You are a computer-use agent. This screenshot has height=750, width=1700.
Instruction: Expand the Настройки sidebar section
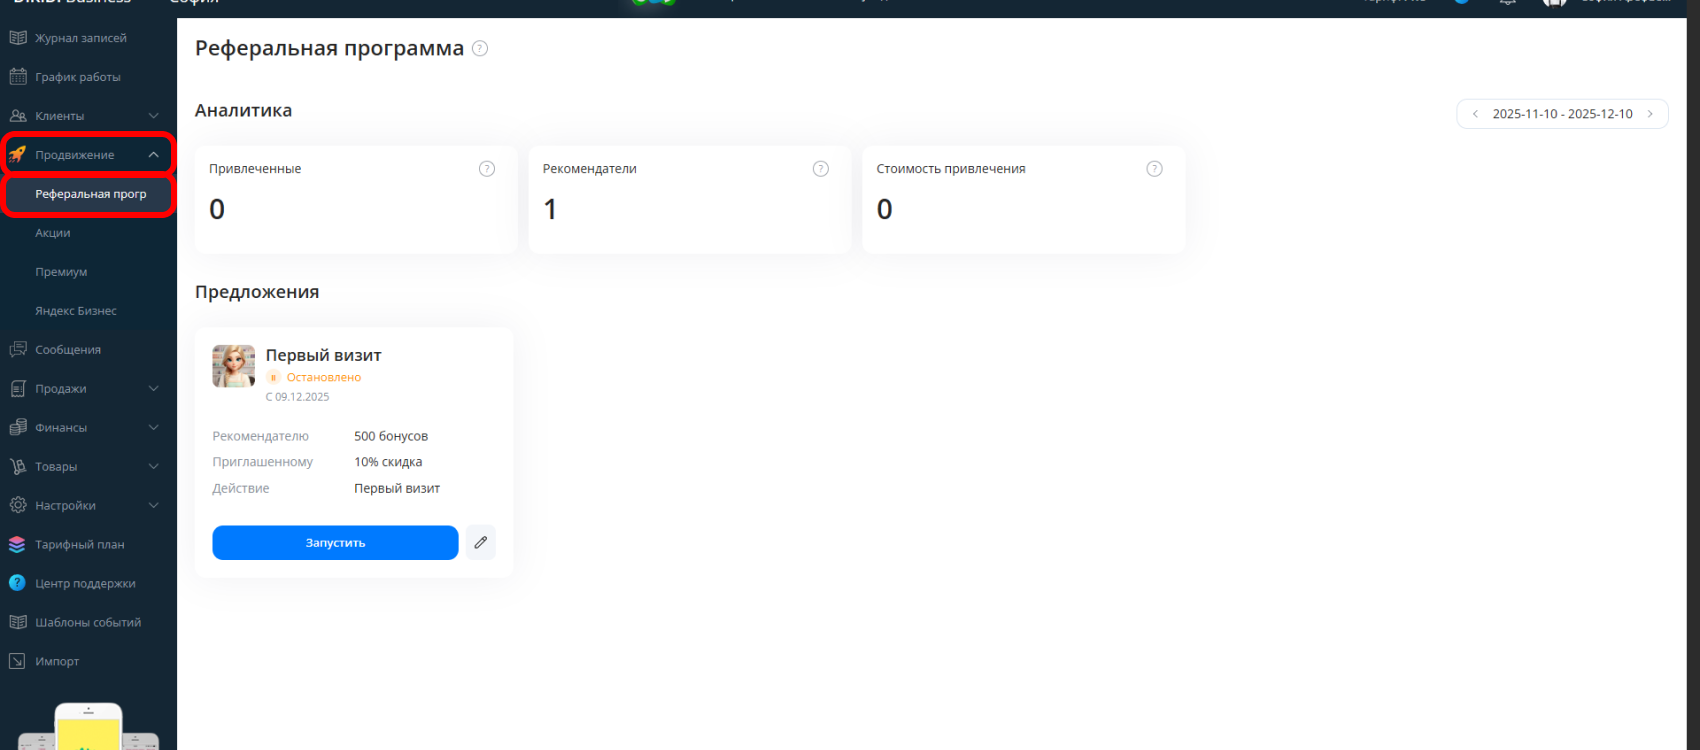153,506
